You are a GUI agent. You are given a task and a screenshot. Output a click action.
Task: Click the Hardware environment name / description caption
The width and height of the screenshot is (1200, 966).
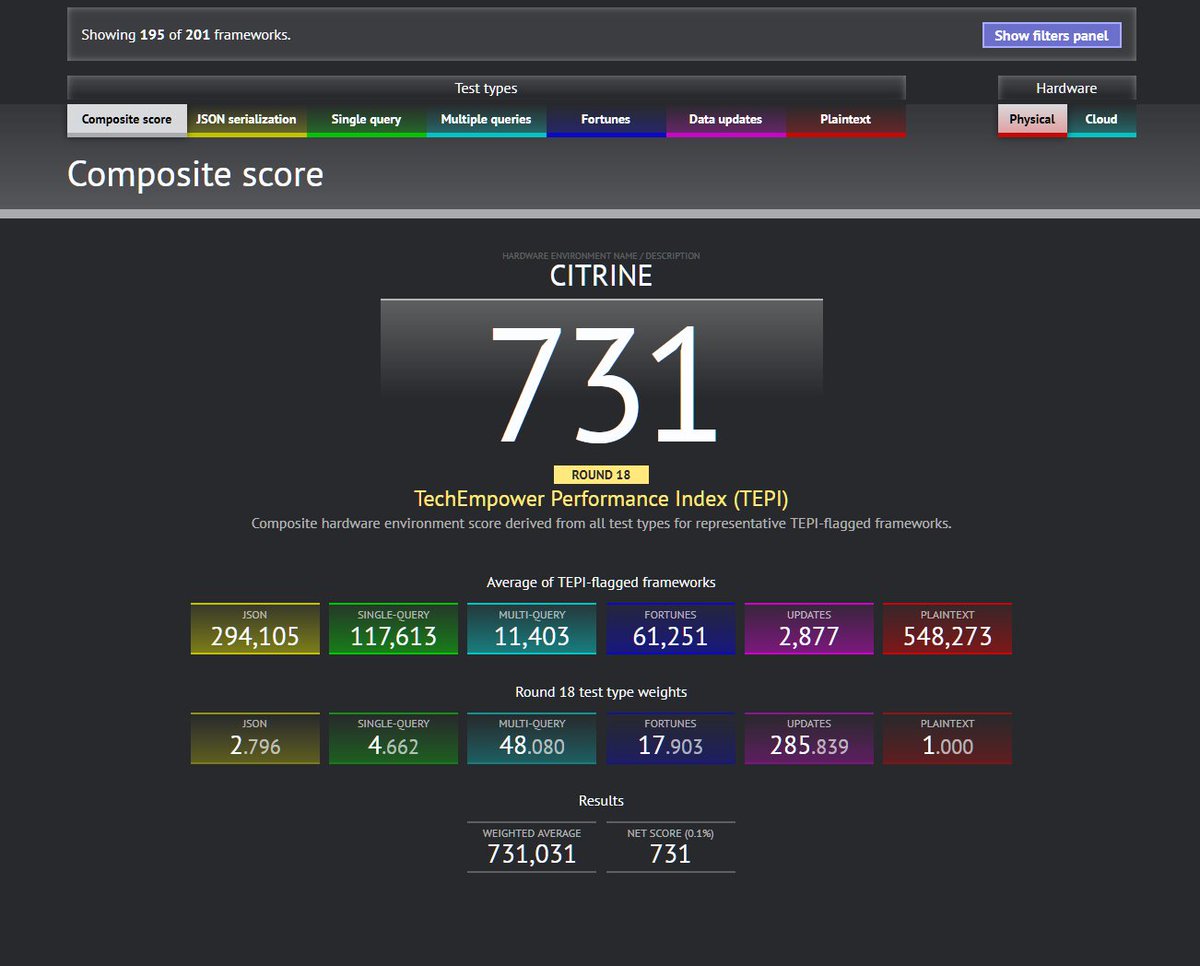[x=601, y=256]
